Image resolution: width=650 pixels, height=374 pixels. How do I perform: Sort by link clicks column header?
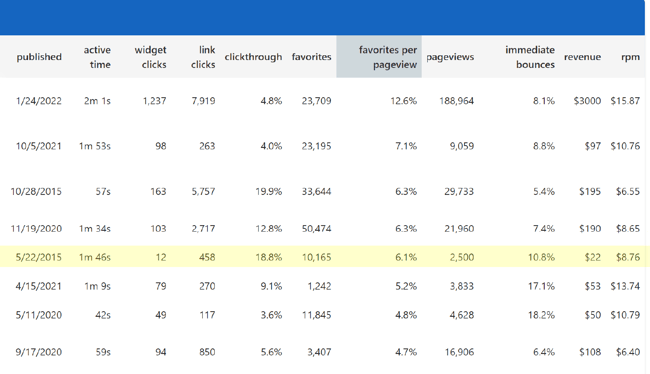203,57
